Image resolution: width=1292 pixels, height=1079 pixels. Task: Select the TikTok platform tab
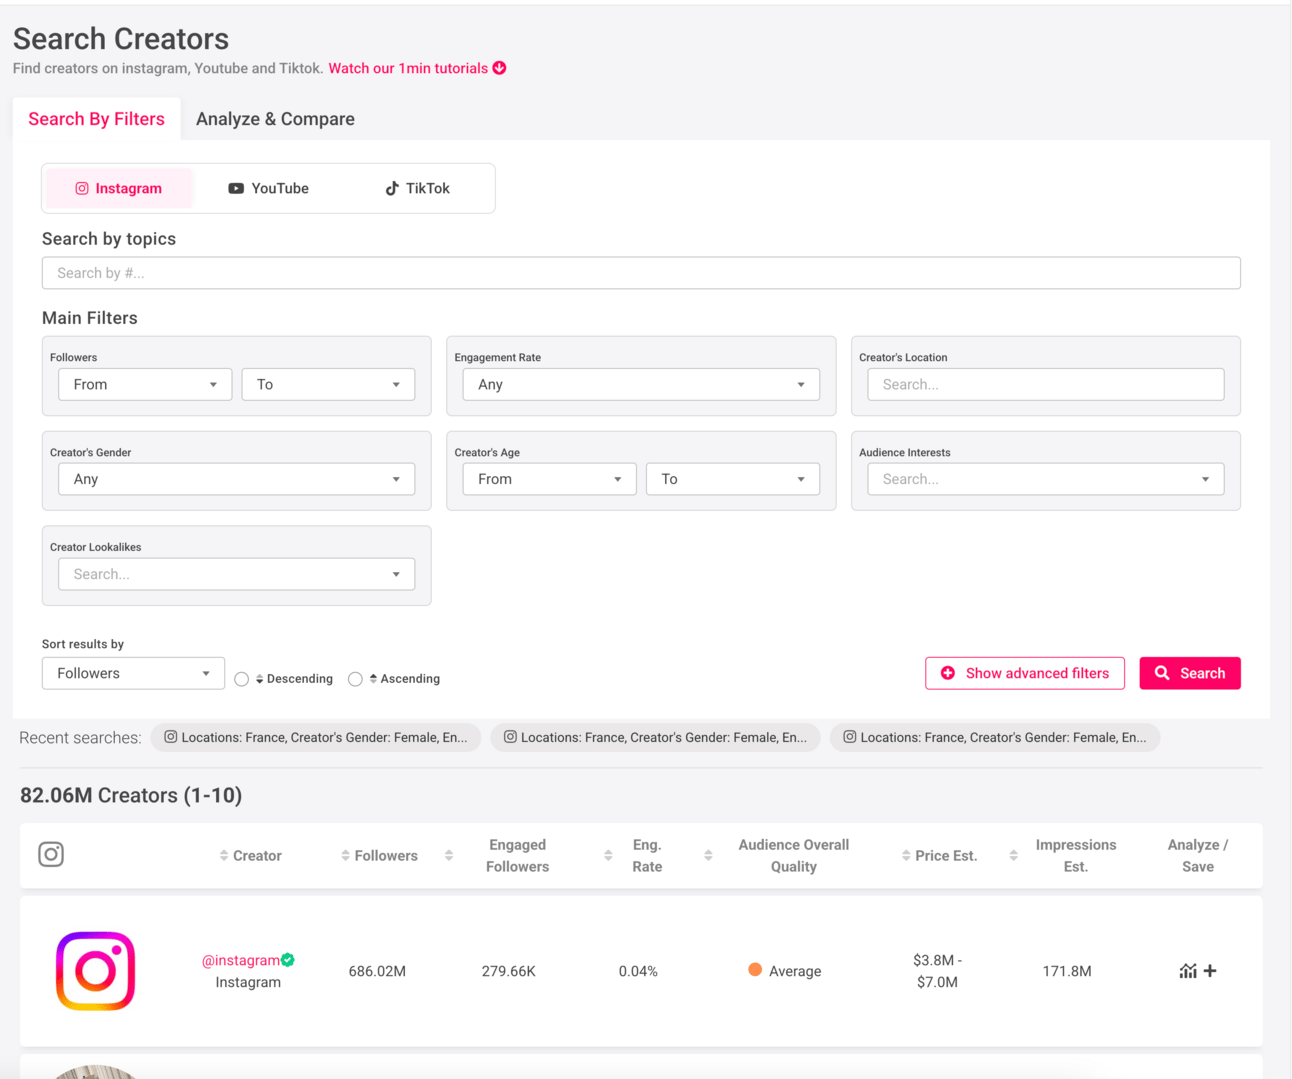(x=418, y=188)
